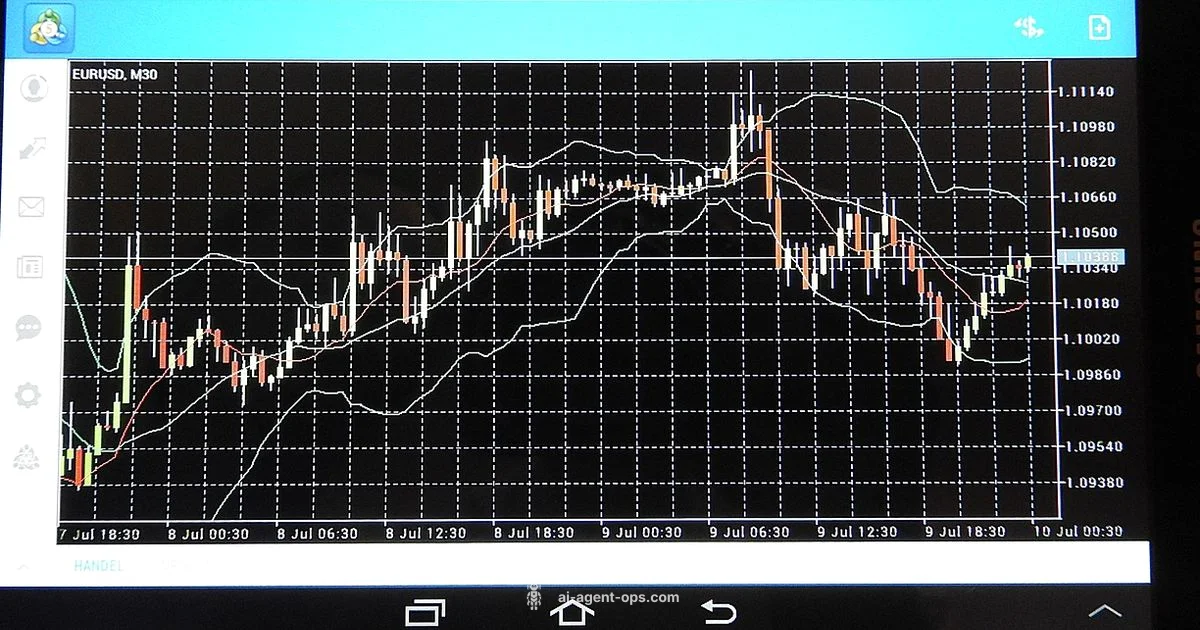Click the bottom people icon in the sidebar

(x=27, y=459)
